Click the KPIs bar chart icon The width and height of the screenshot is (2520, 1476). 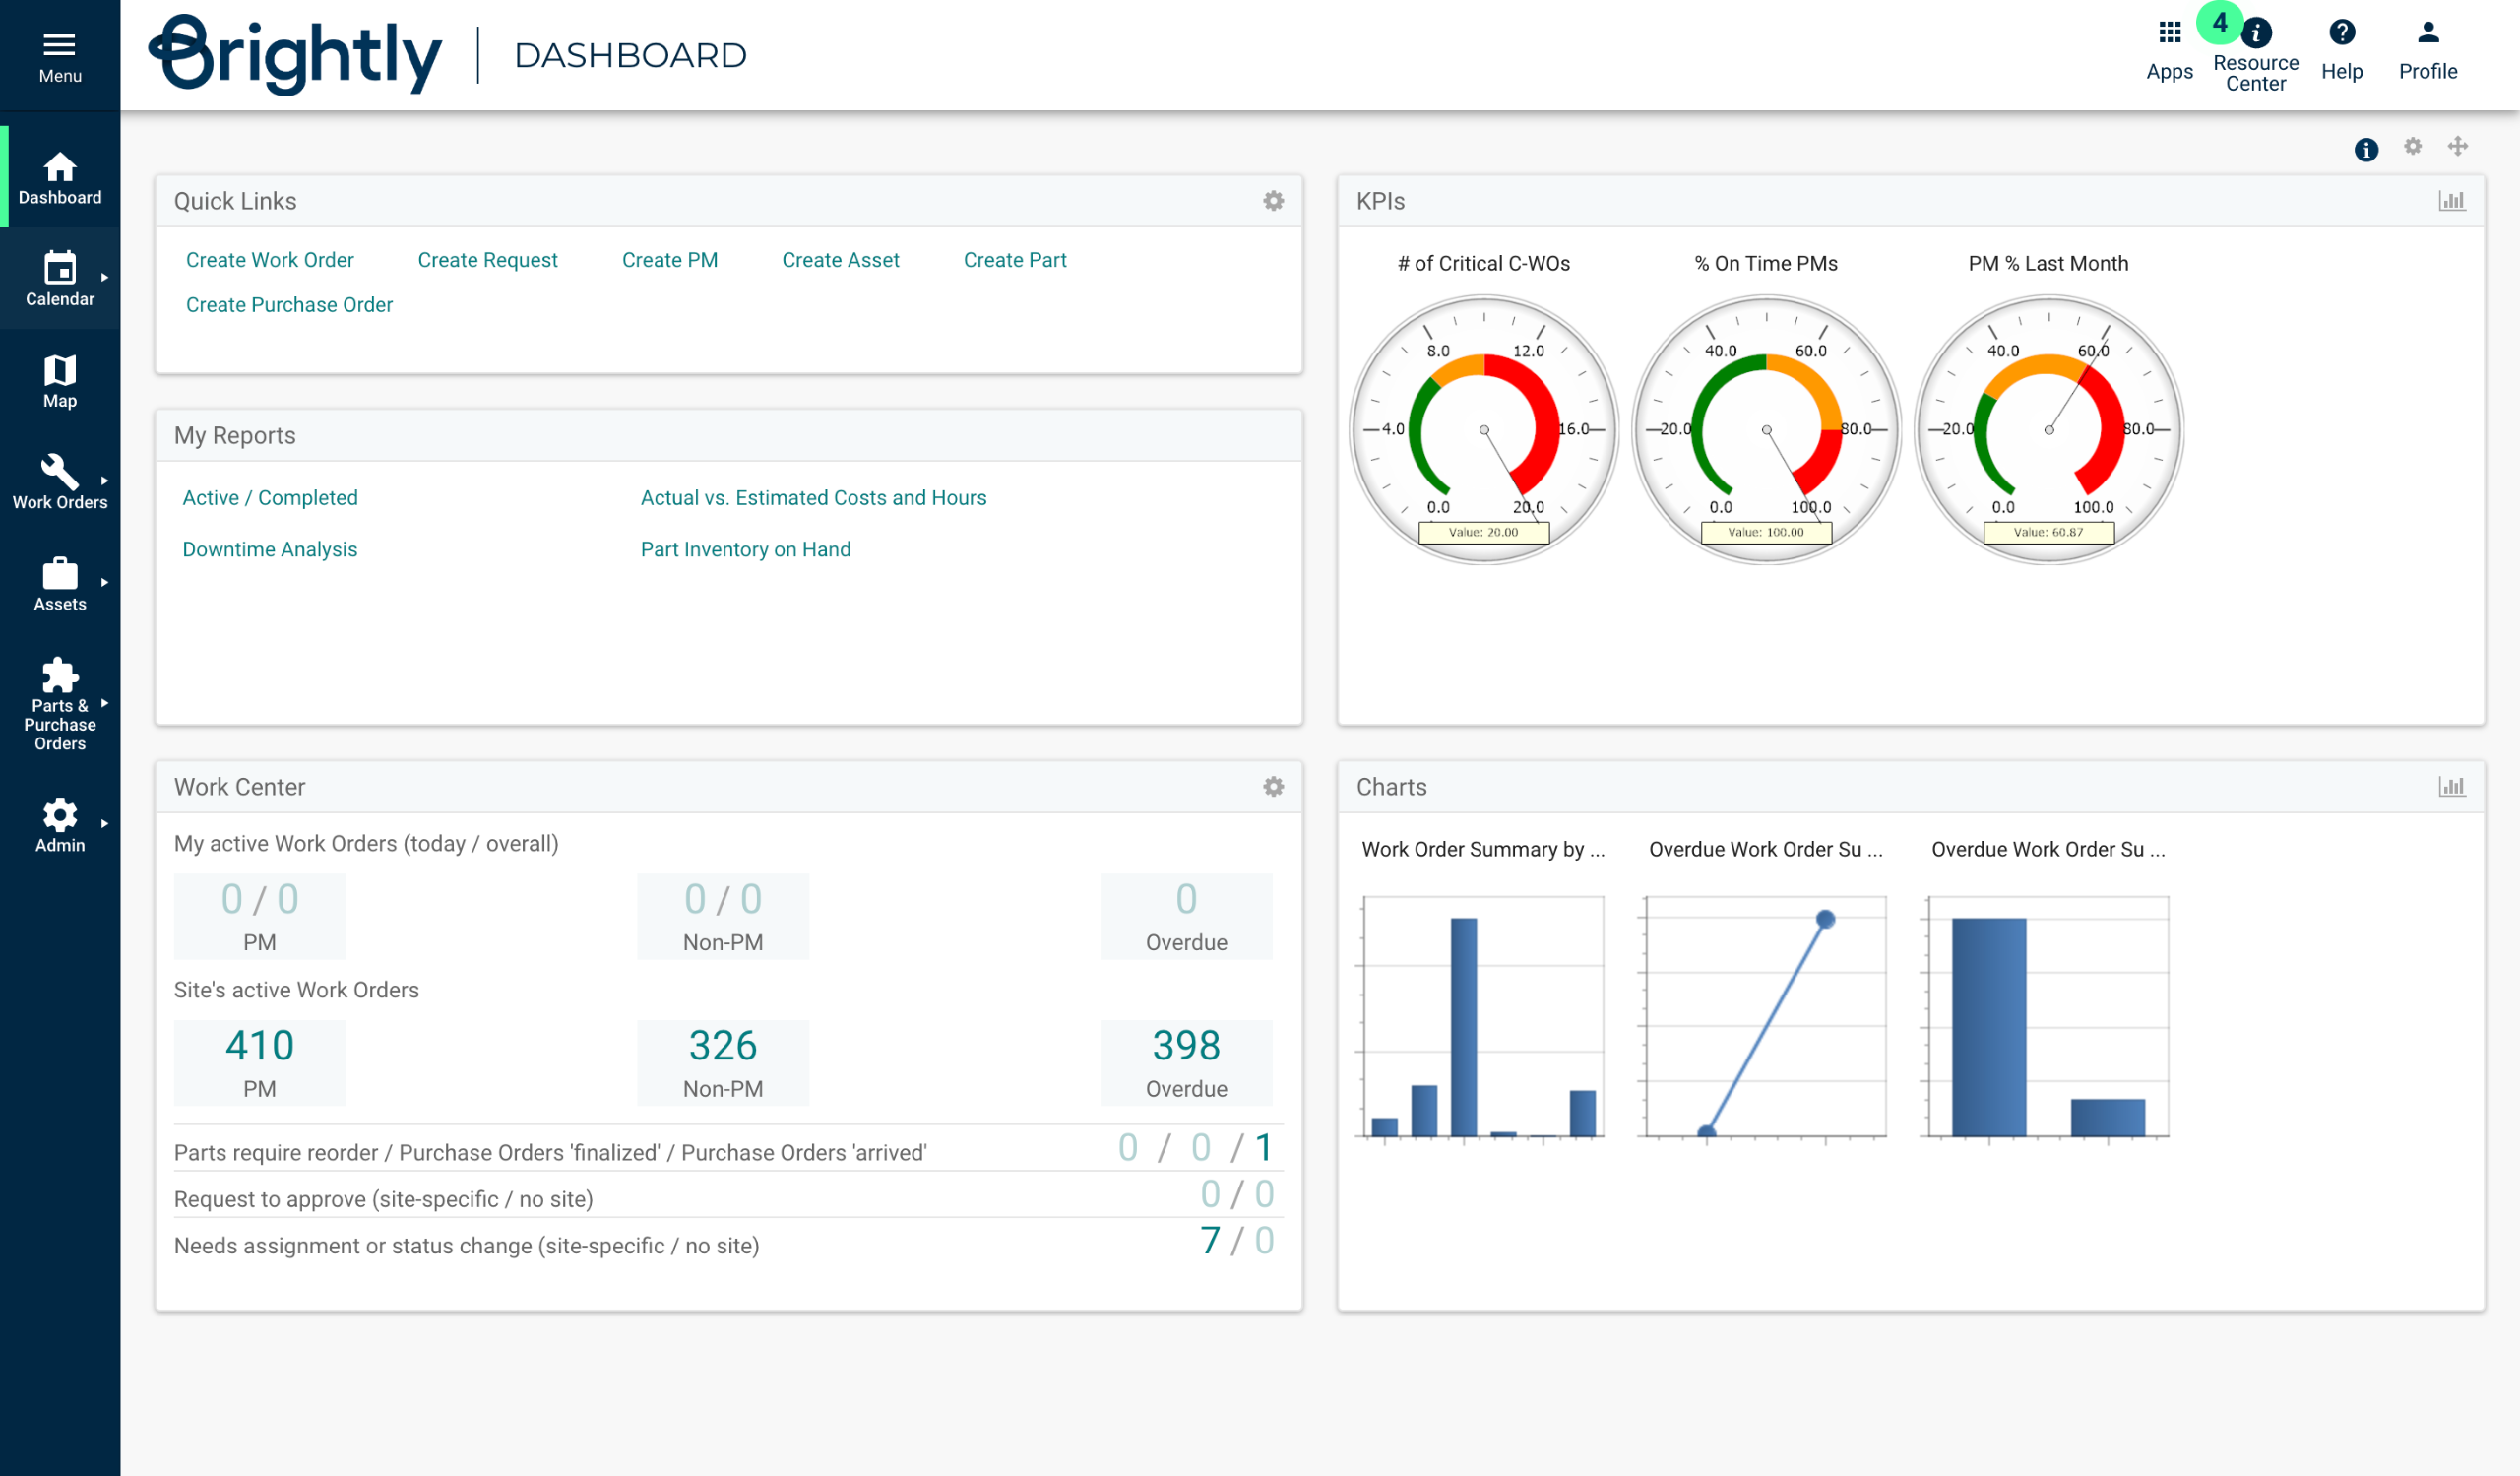[2451, 201]
